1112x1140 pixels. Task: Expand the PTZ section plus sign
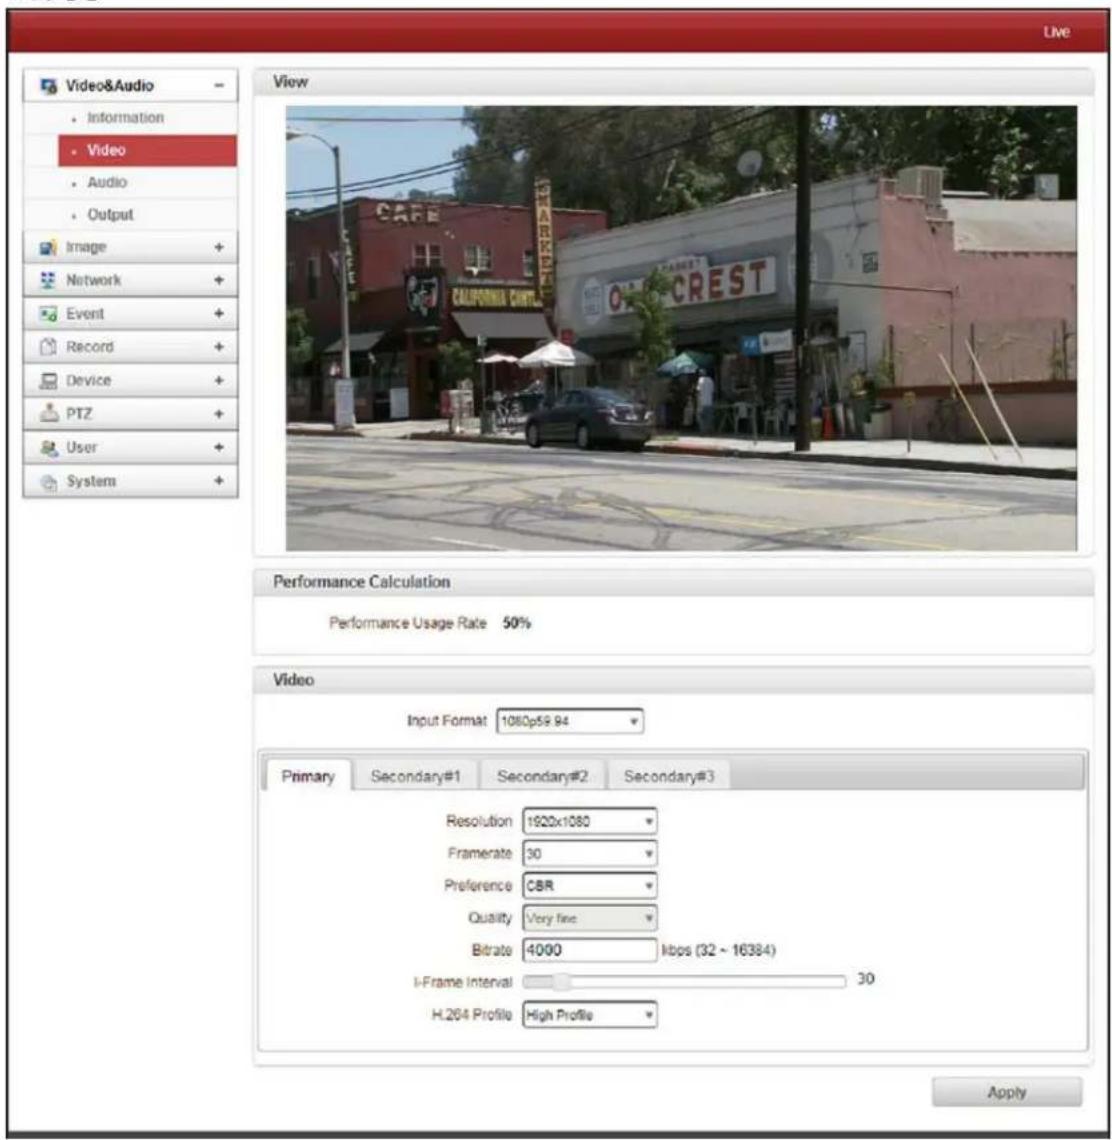pos(219,414)
